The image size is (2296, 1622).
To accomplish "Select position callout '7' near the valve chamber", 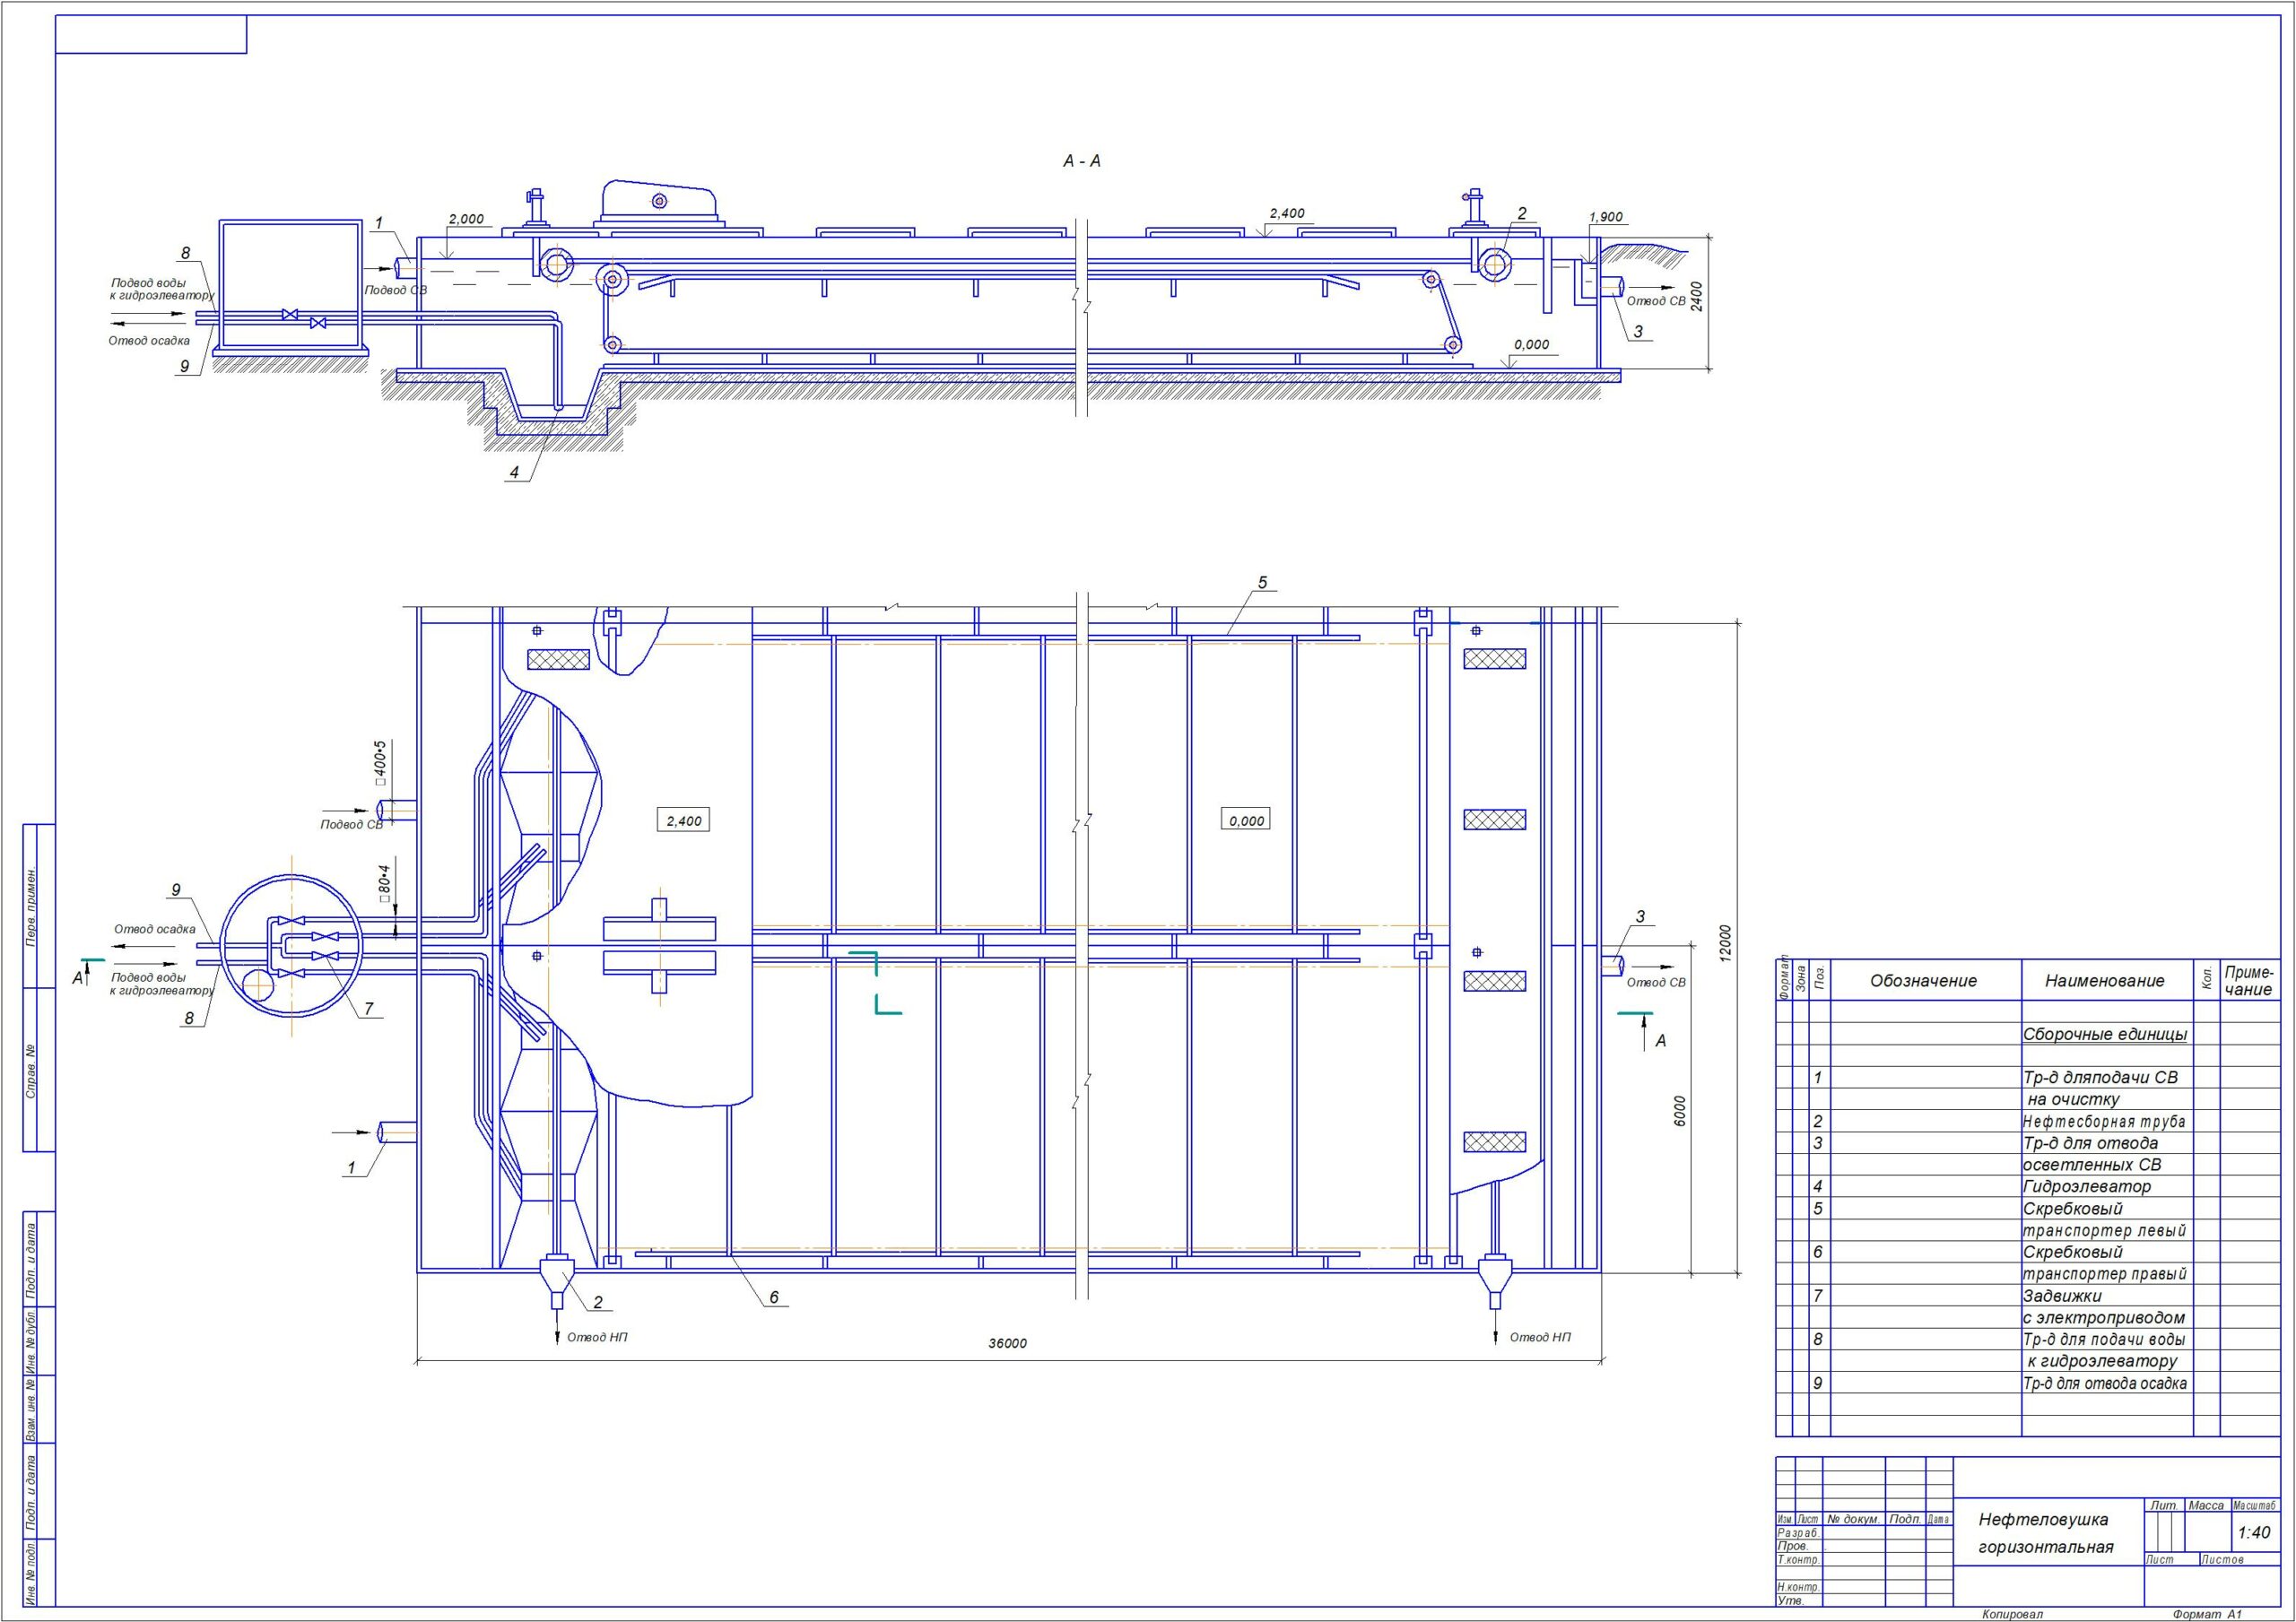I will tap(368, 1009).
